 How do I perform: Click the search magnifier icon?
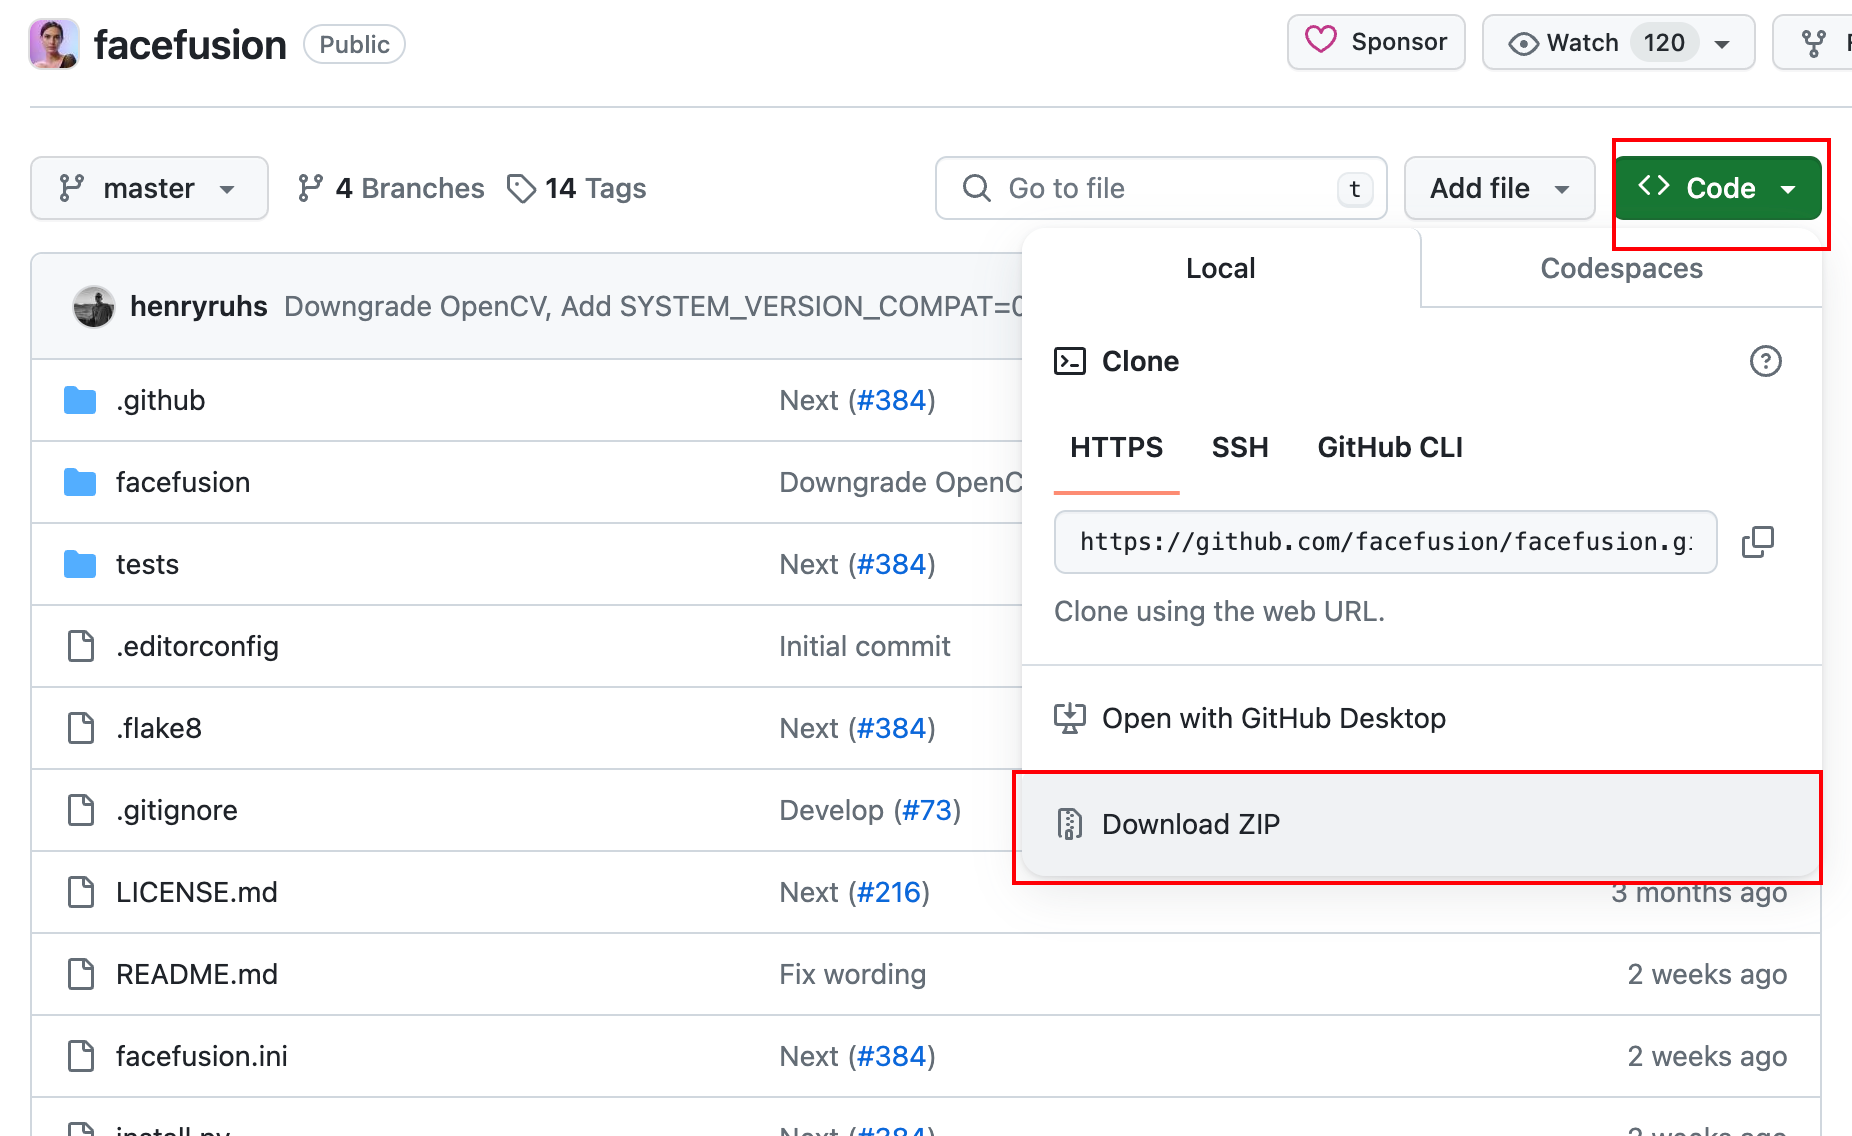pyautogui.click(x=976, y=188)
